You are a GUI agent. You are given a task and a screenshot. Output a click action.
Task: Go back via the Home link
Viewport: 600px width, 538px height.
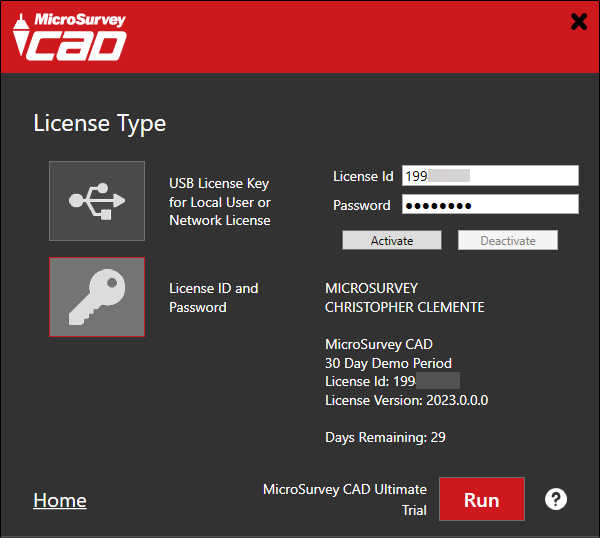[60, 500]
